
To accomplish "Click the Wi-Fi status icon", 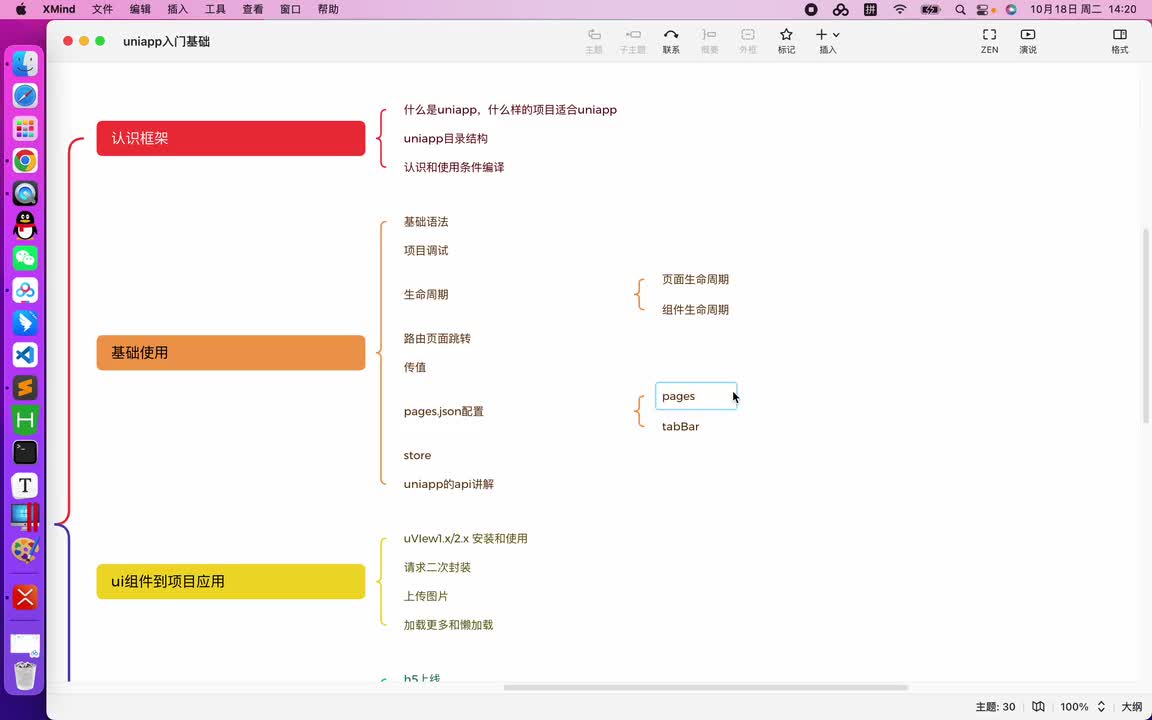I will tap(900, 10).
